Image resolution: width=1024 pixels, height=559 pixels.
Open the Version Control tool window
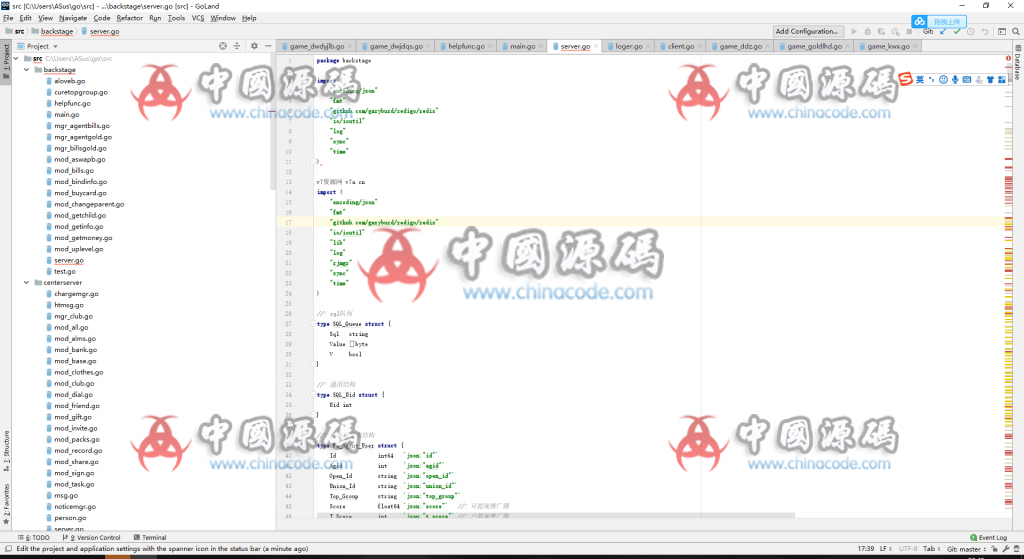[91, 537]
